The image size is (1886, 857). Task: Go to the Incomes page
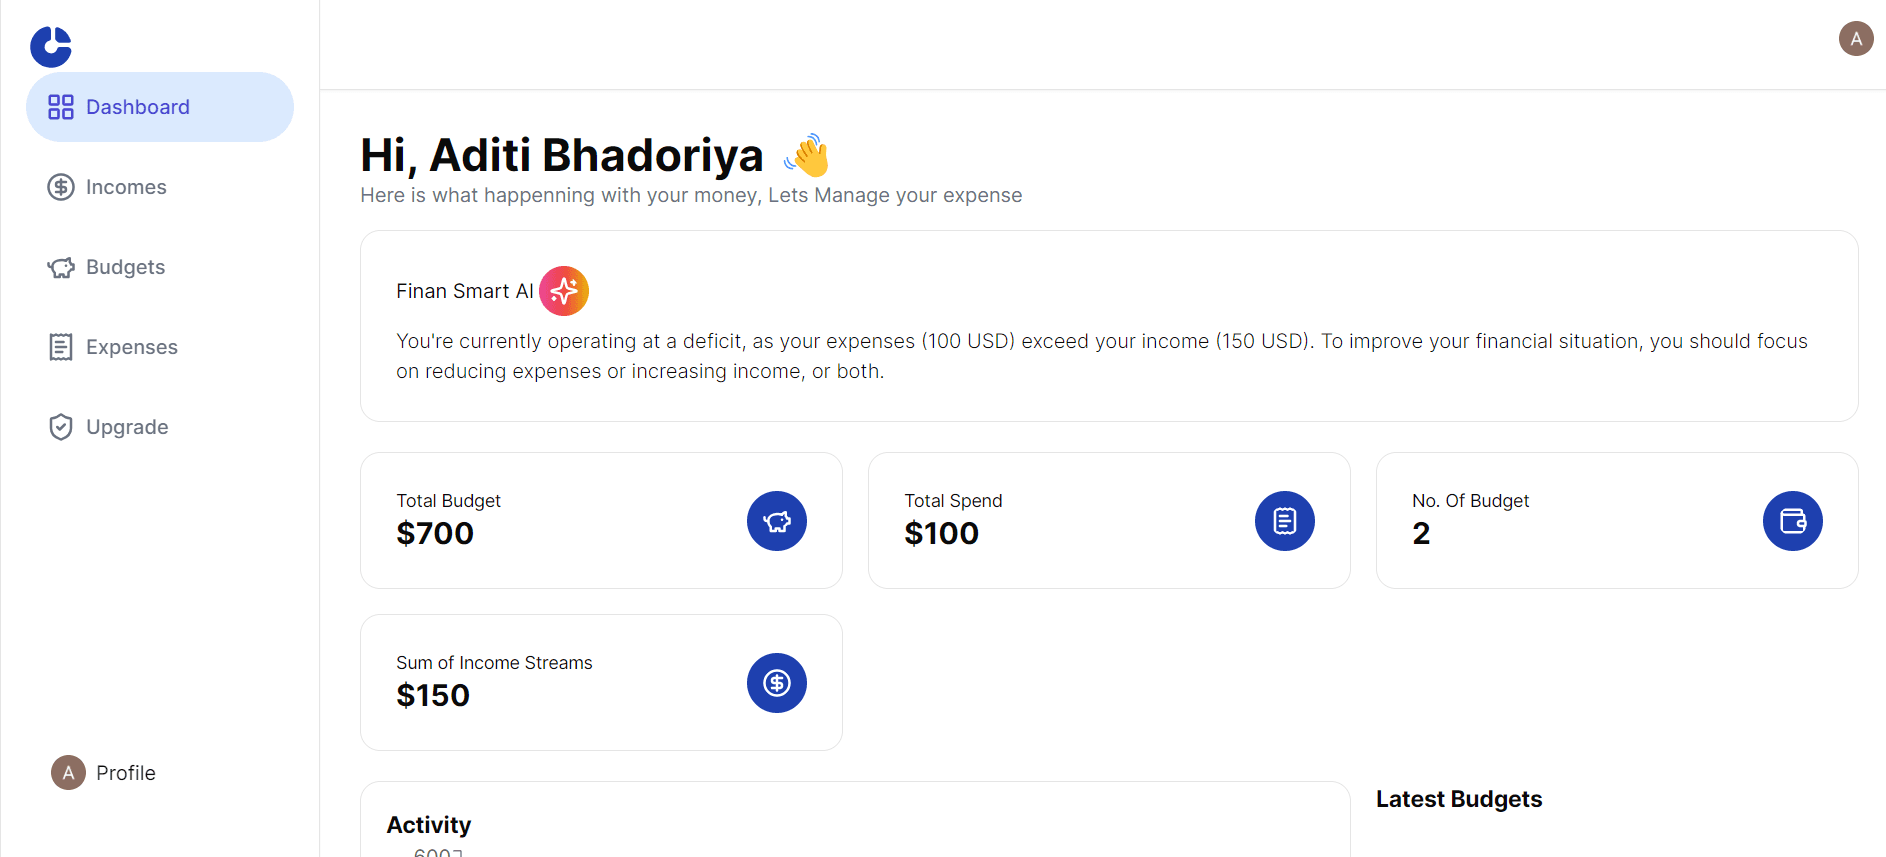click(160, 187)
